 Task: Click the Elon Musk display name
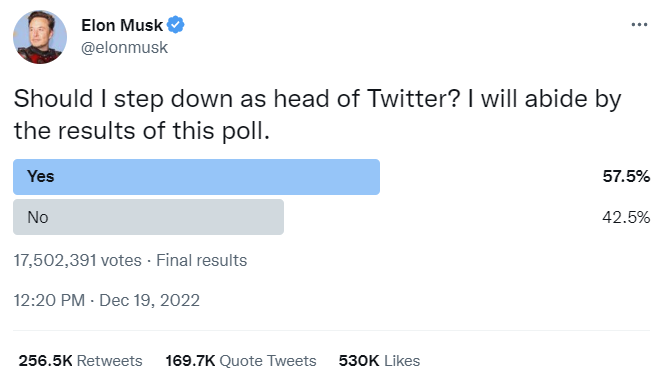tap(122, 25)
